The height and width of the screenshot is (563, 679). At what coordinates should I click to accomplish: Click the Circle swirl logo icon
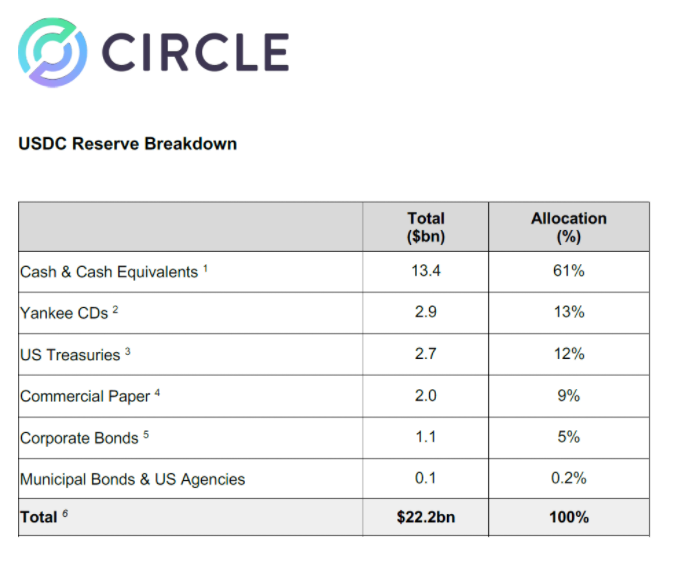click(x=52, y=52)
